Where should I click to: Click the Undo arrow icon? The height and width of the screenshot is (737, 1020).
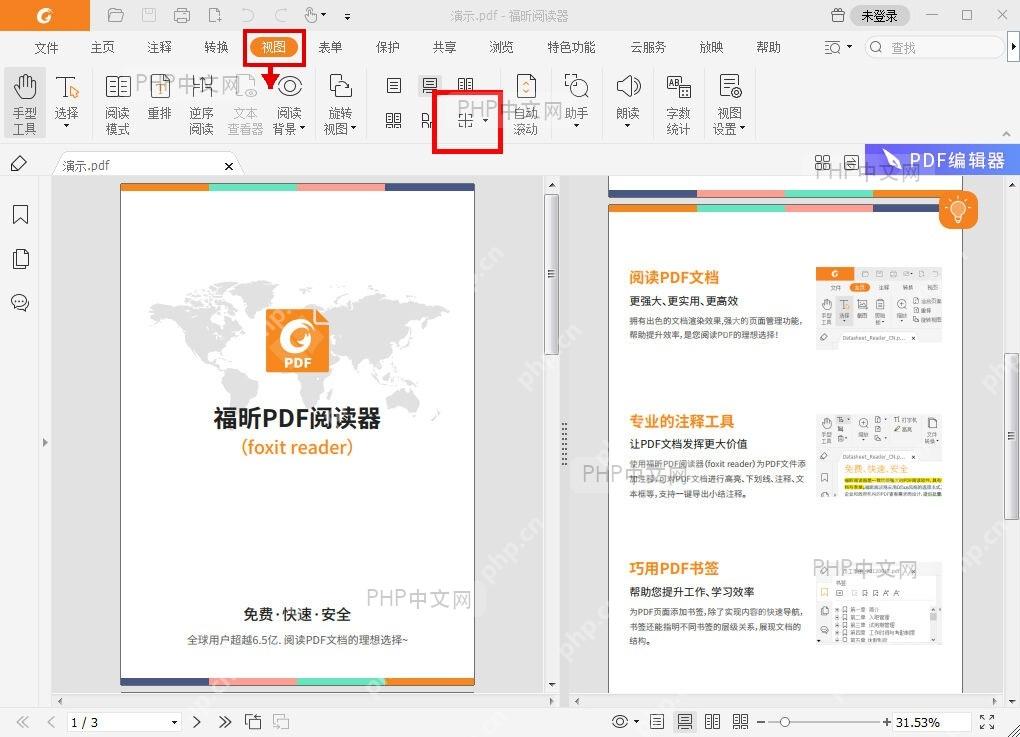(x=247, y=15)
